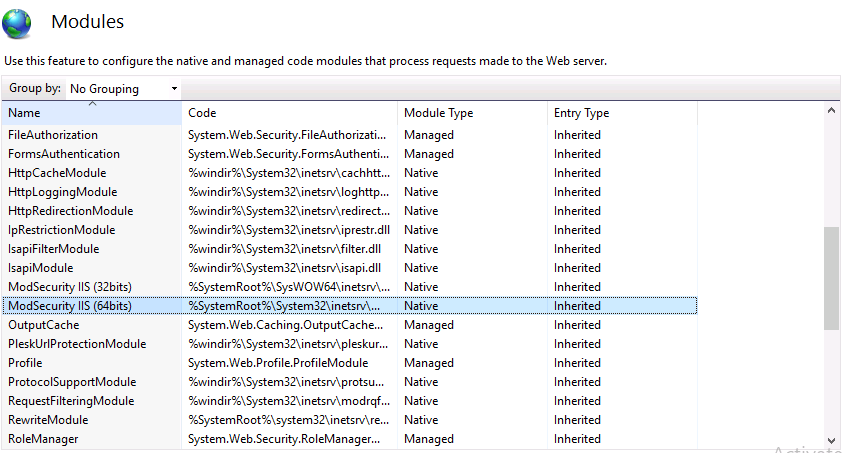Click the vertical scrollbar thumb
The image size is (845, 453).
pyautogui.click(x=832, y=278)
